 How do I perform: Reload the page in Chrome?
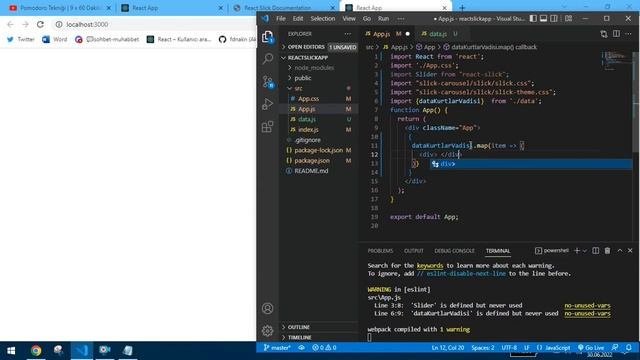[x=40, y=24]
